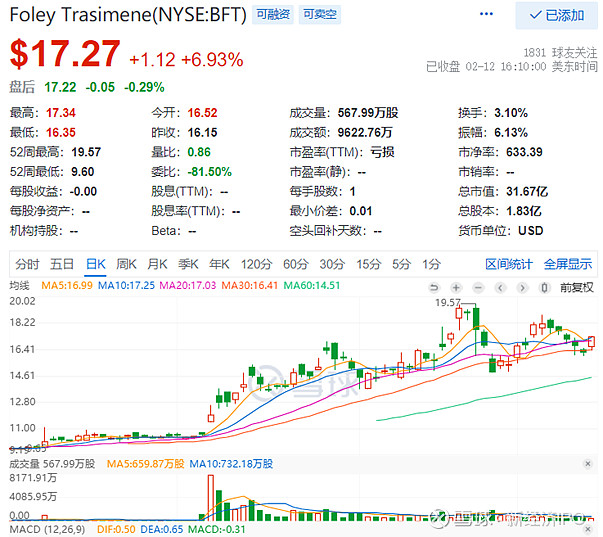Close the volume indicator panel
Screen dimensions: 603x537
point(588,464)
